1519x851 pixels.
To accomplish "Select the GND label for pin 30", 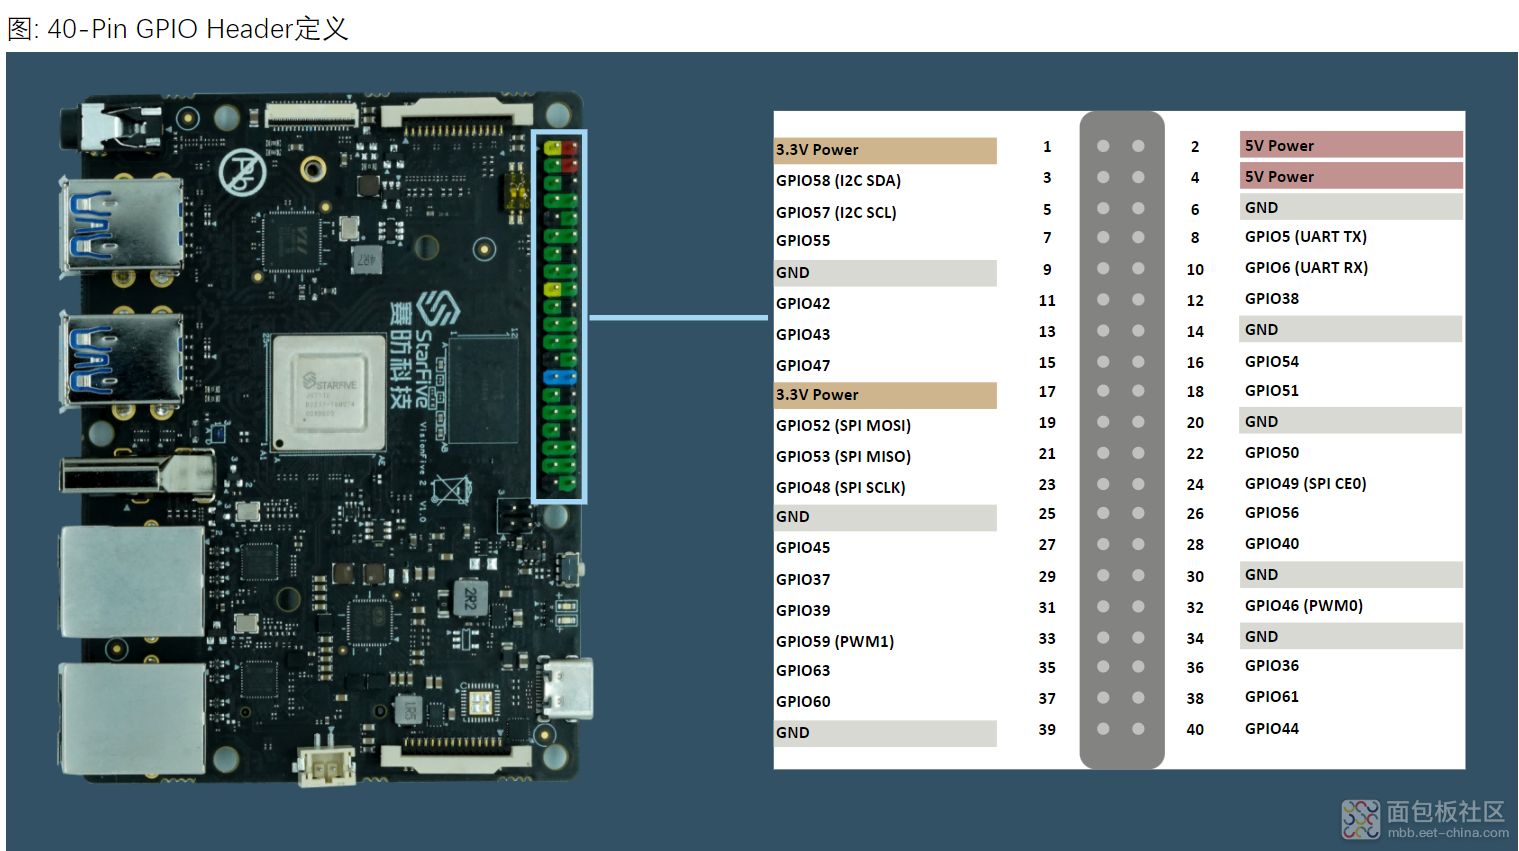I will 1351,574.
